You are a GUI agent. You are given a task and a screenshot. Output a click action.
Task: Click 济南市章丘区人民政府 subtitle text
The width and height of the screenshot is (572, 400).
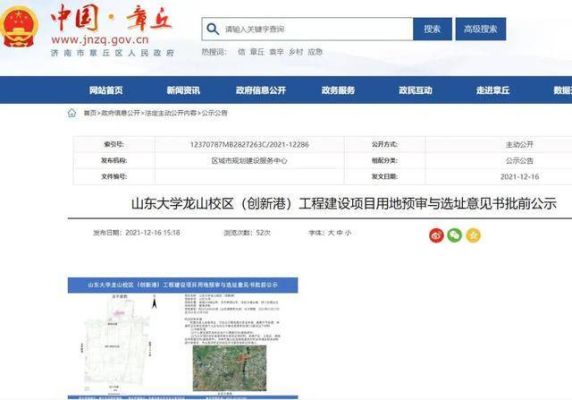pyautogui.click(x=112, y=53)
